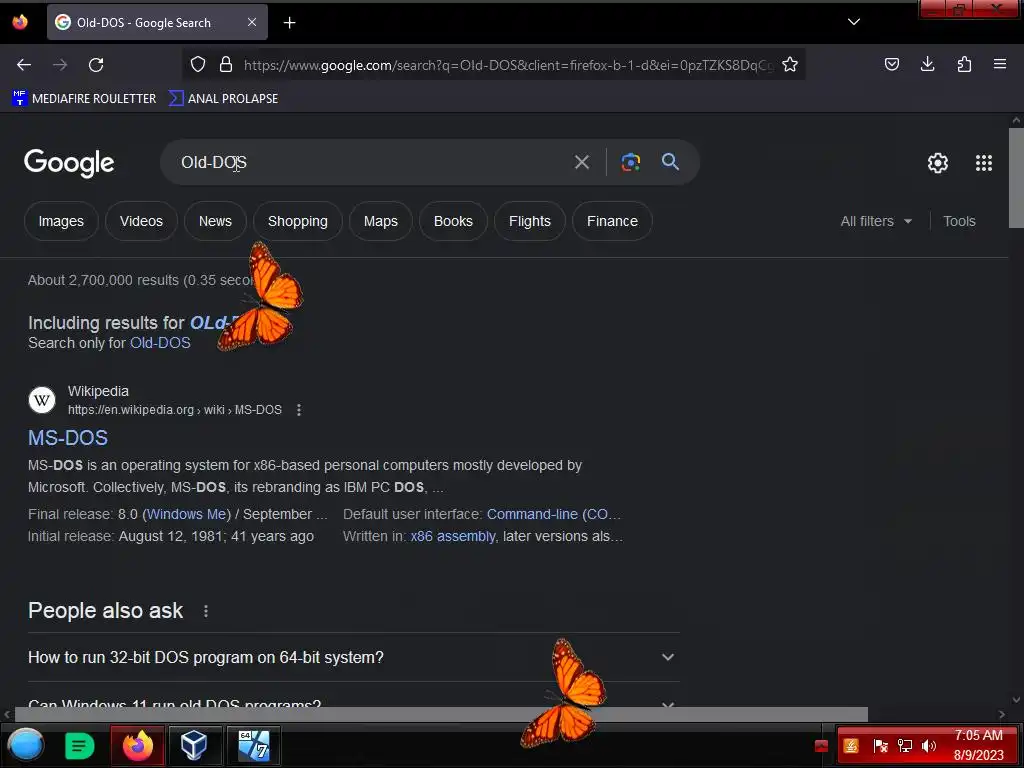Switch to Books results

(453, 221)
